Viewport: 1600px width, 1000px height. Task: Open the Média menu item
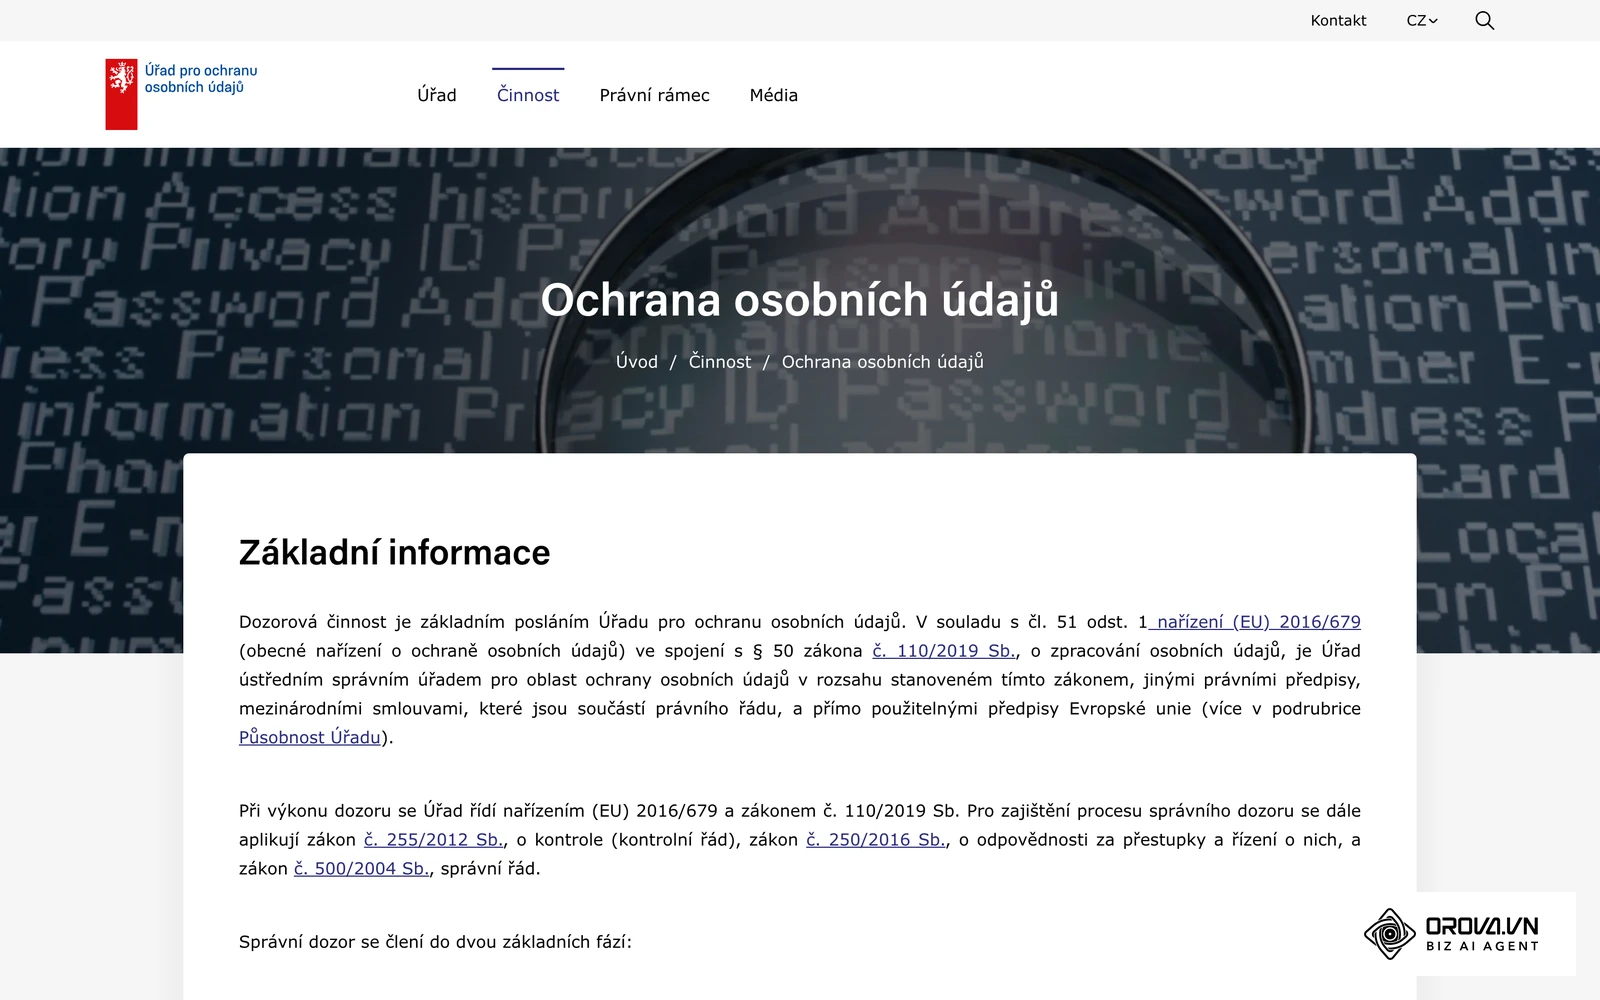coord(774,95)
